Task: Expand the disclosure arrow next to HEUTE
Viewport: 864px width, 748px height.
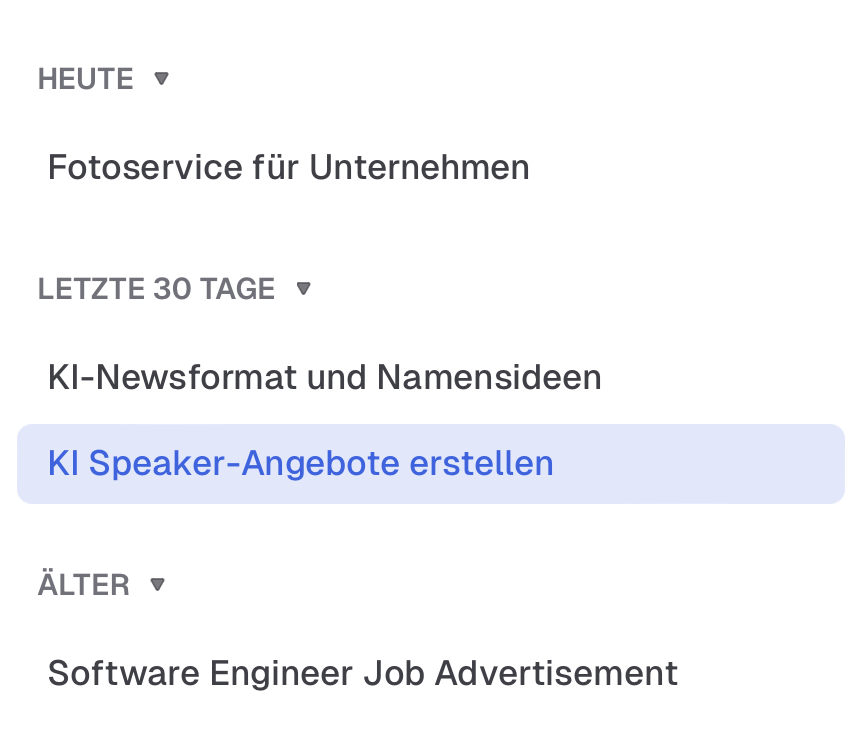Action: [x=162, y=78]
